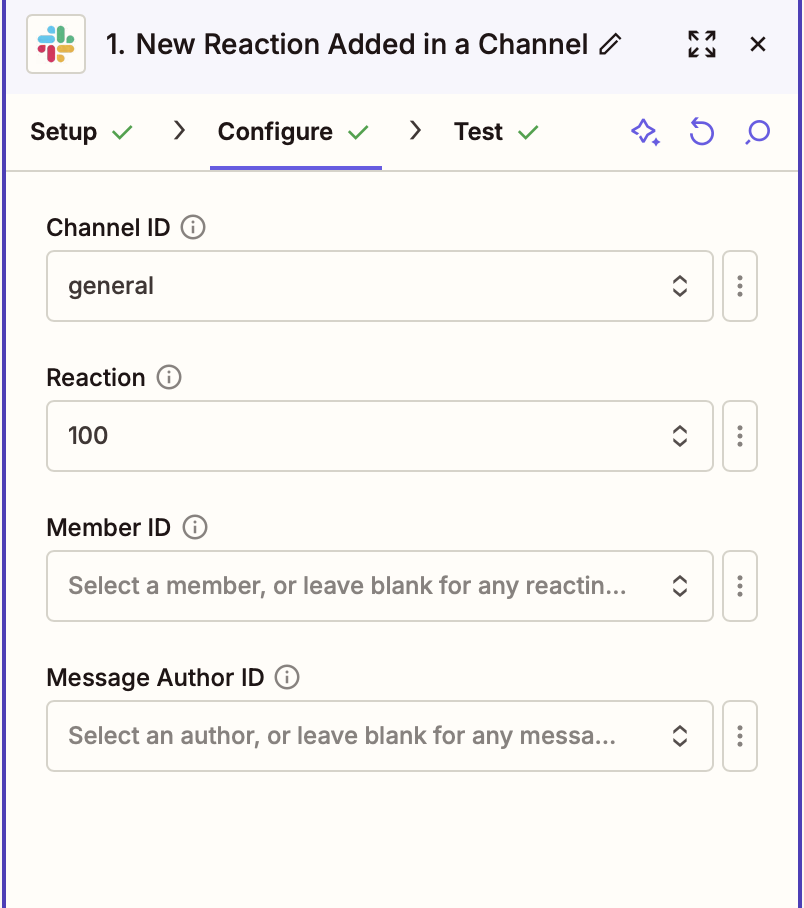Open the search magnifier icon

pos(758,132)
